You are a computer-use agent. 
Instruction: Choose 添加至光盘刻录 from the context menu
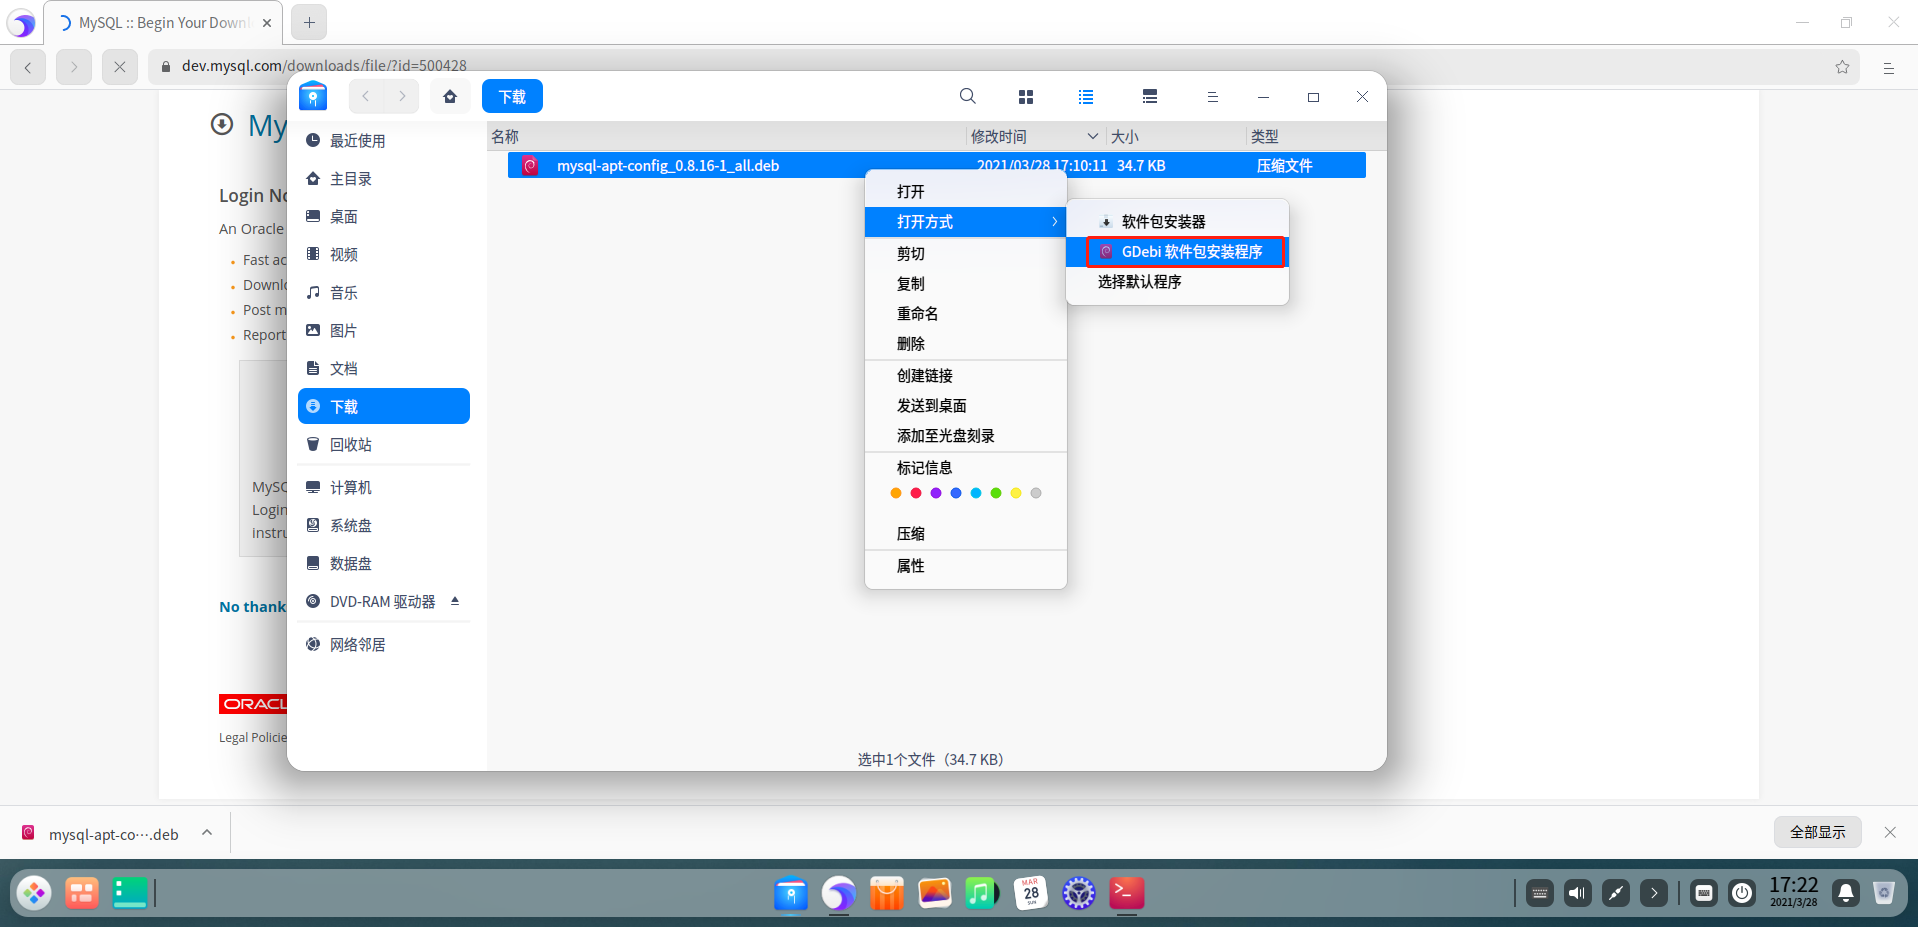point(966,436)
